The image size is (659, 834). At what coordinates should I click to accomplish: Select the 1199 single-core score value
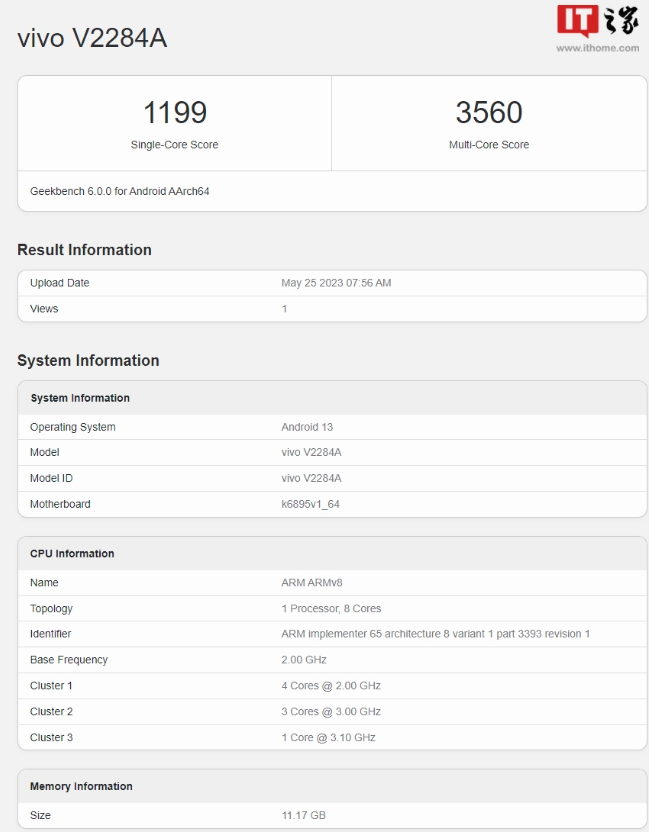(174, 112)
